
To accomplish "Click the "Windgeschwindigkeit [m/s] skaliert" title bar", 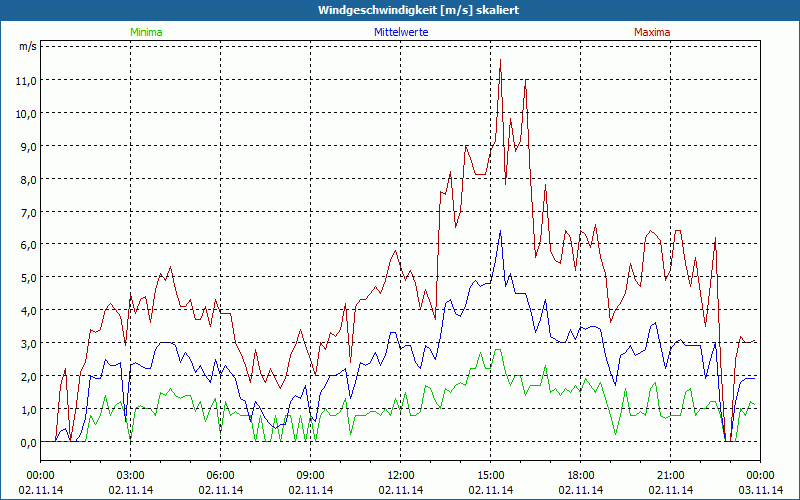I will tap(400, 10).
